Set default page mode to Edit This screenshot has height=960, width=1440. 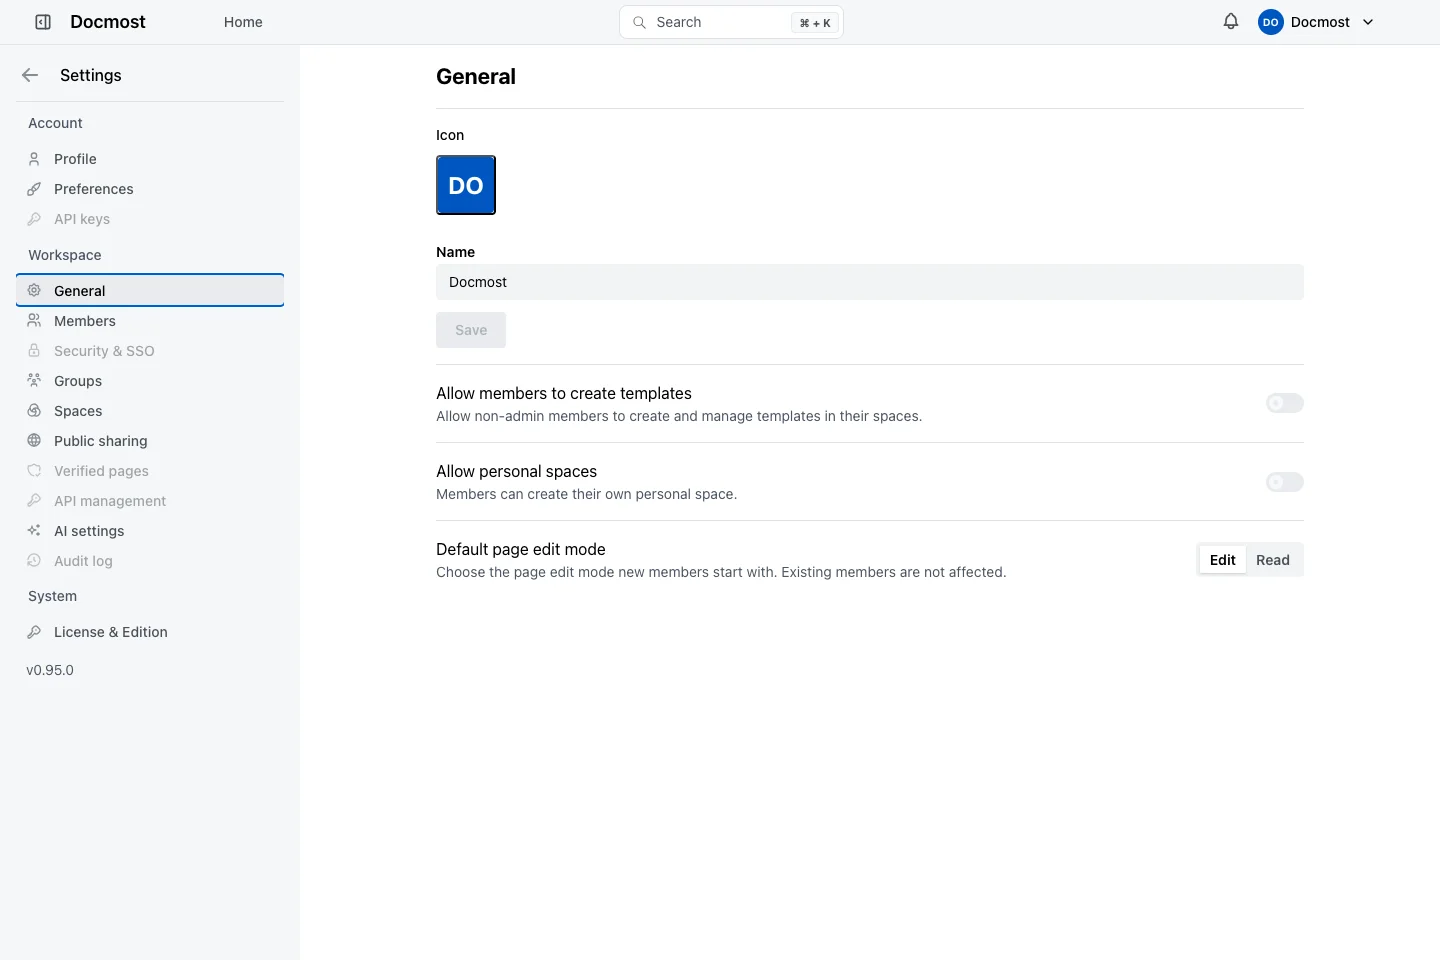click(1223, 560)
